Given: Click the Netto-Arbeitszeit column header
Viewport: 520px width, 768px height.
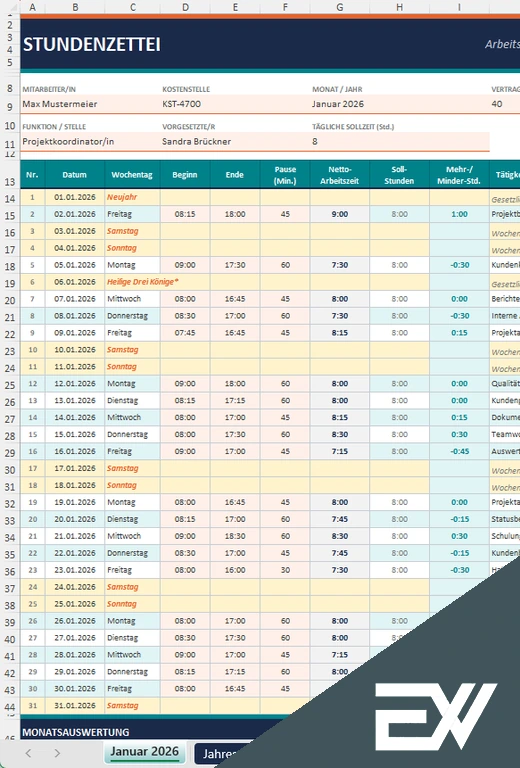Looking at the screenshot, I should (340, 175).
